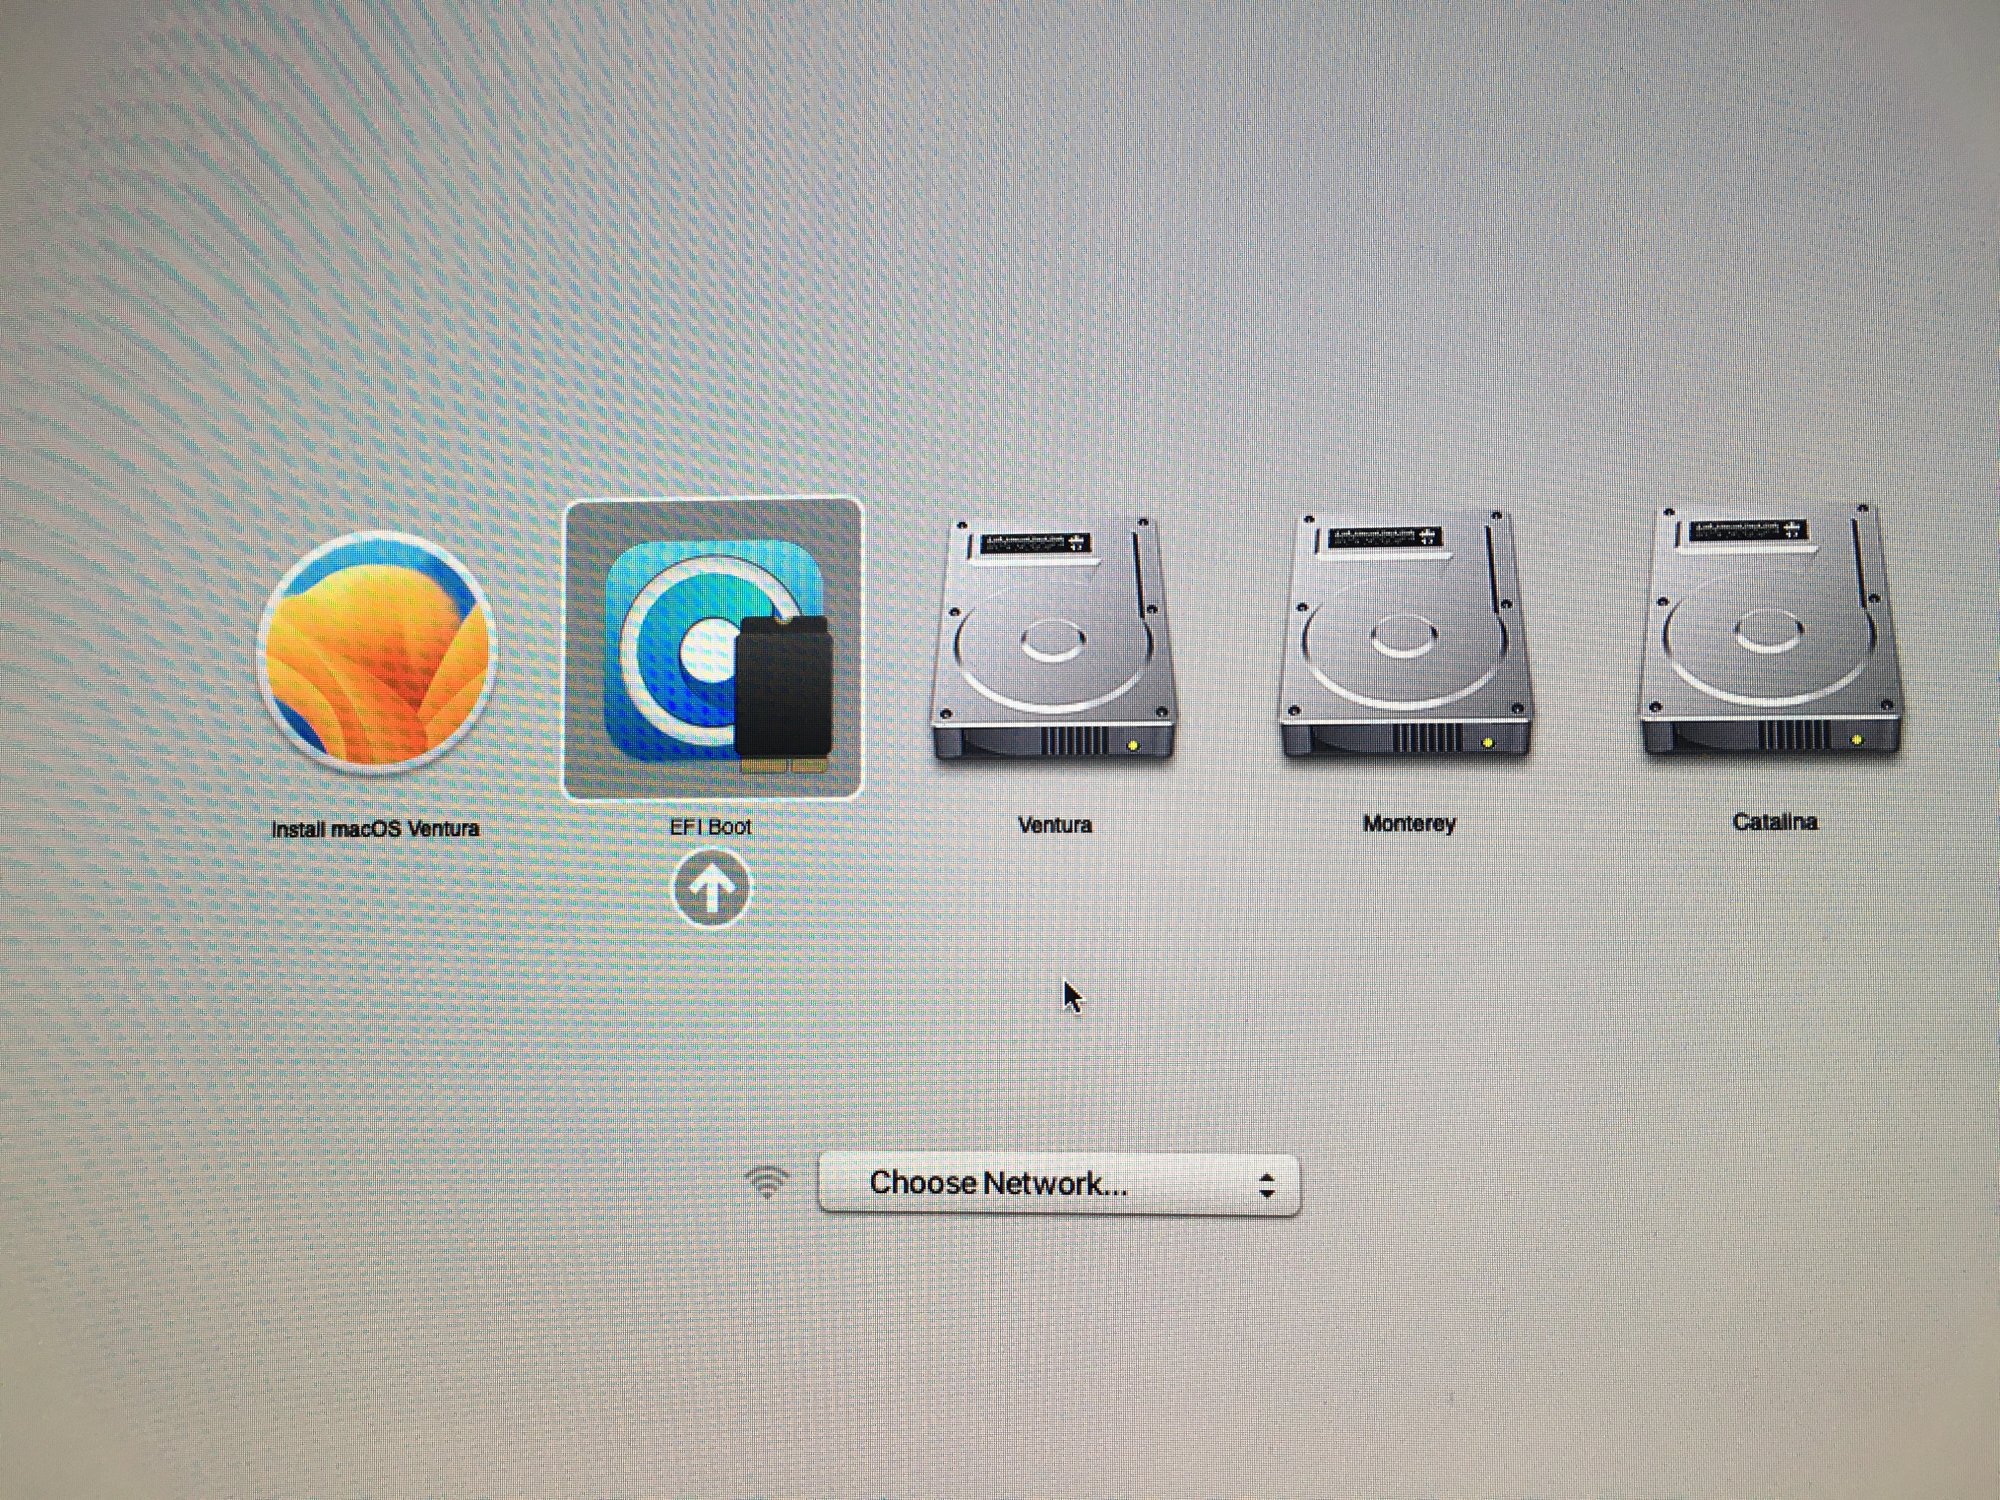Select the Monterey hard drive icon
2000x1500 pixels.
1405,635
